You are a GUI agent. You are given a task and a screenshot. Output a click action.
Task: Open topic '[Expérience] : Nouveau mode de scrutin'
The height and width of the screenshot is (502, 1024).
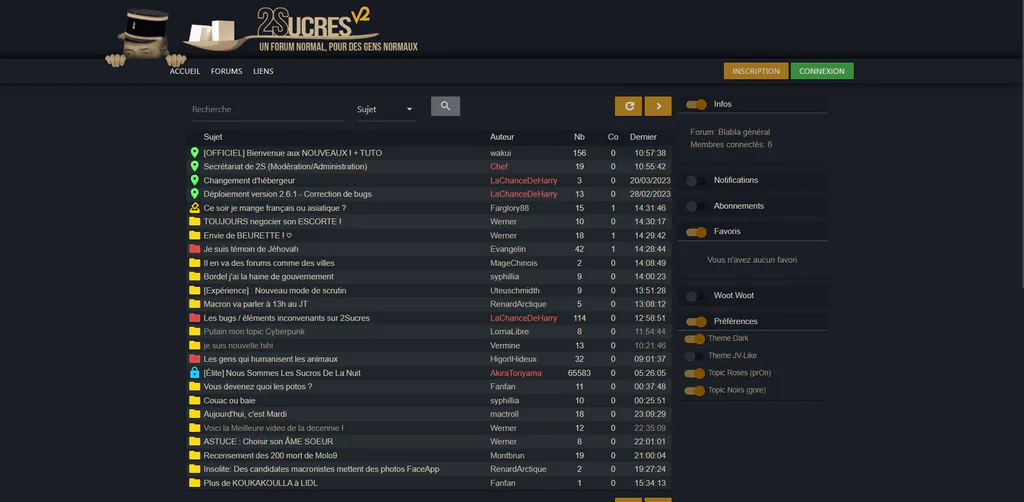click(x=275, y=290)
